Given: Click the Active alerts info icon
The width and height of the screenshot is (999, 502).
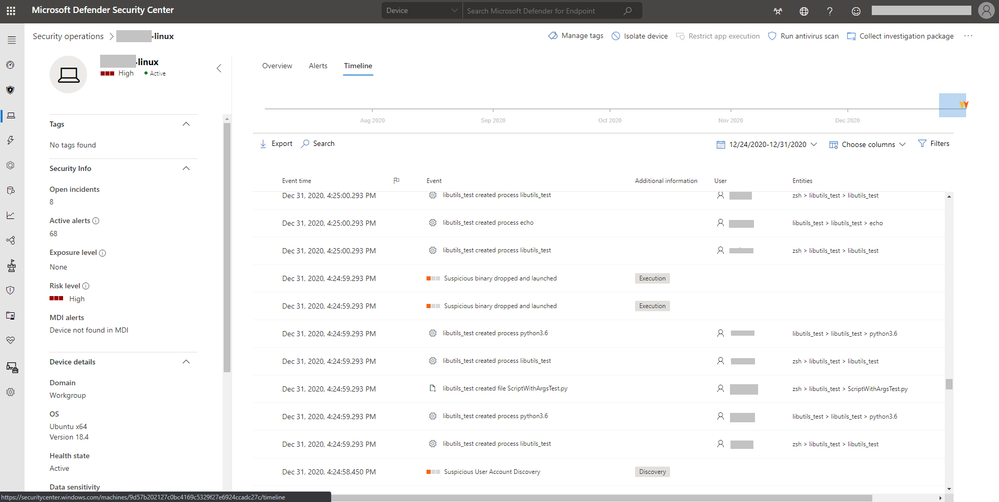Looking at the screenshot, I should click(x=96, y=221).
